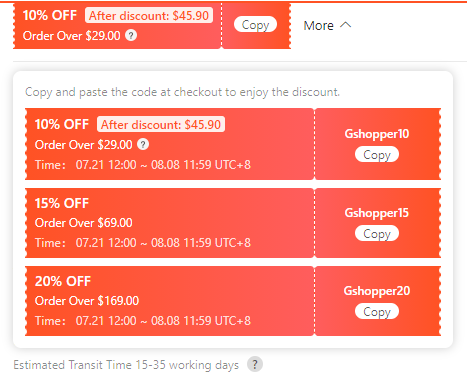
Task: Click the 10% OFF title in coupon list
Action: (62, 124)
